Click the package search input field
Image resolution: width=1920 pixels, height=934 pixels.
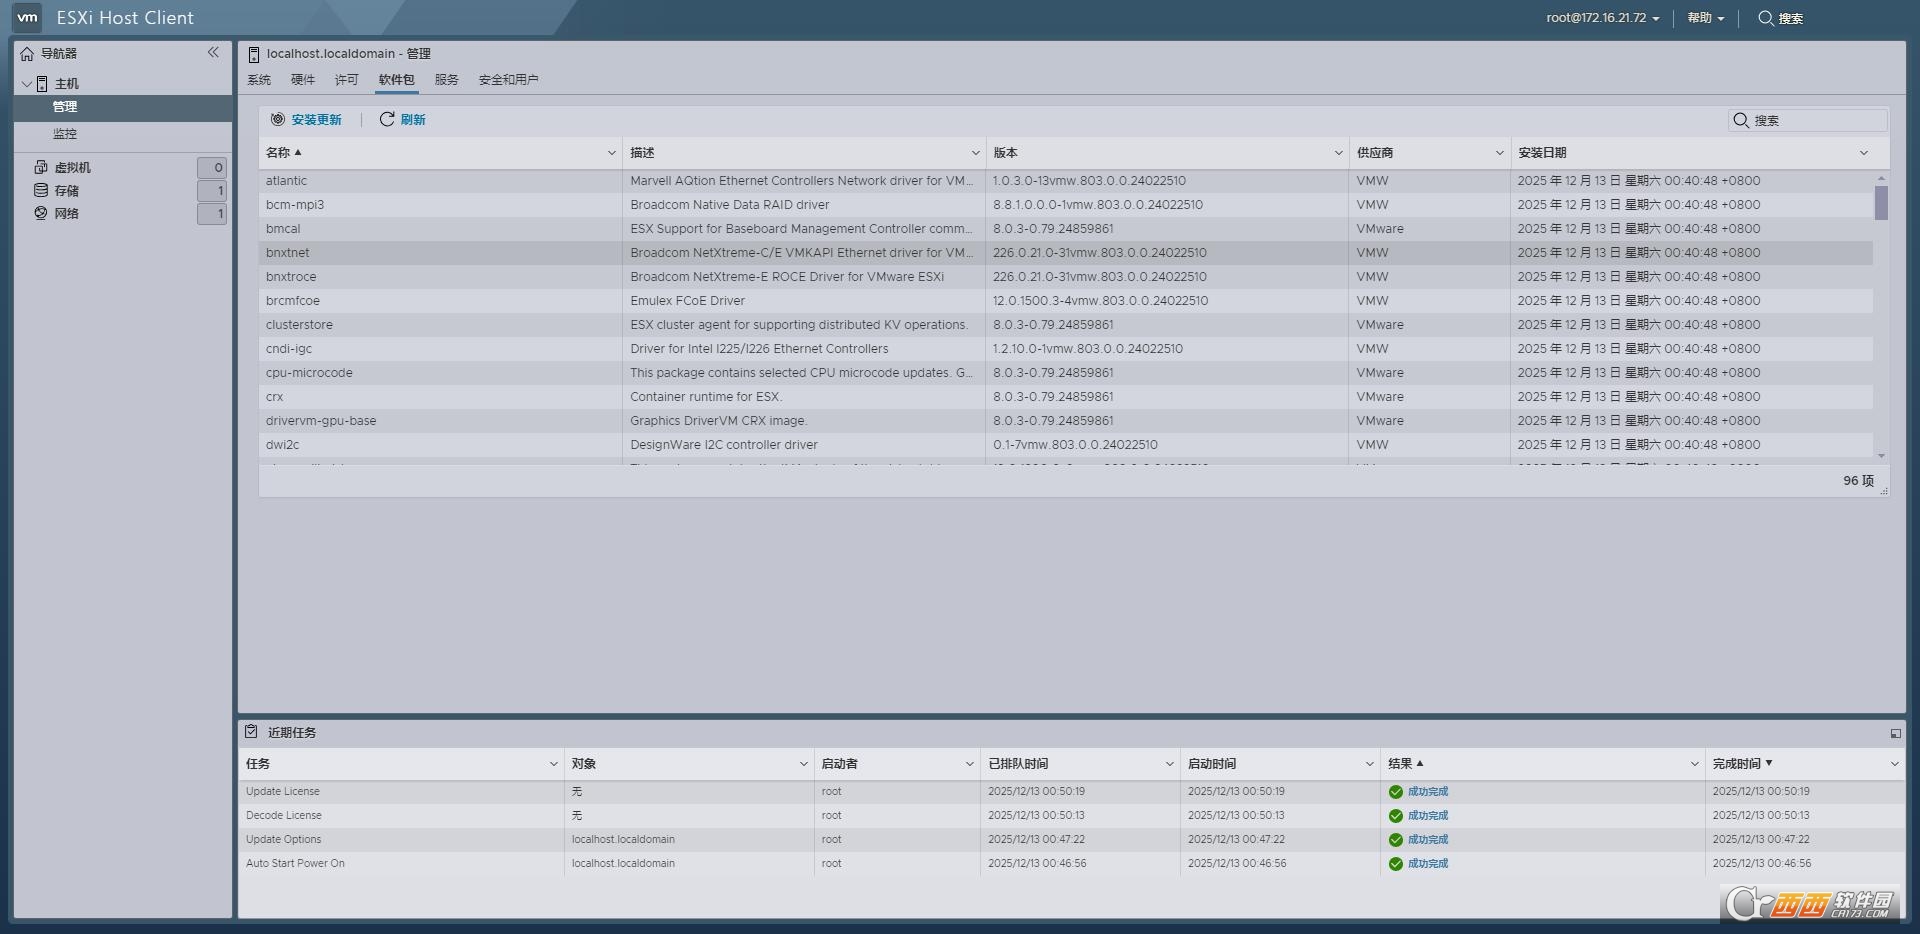point(1817,120)
